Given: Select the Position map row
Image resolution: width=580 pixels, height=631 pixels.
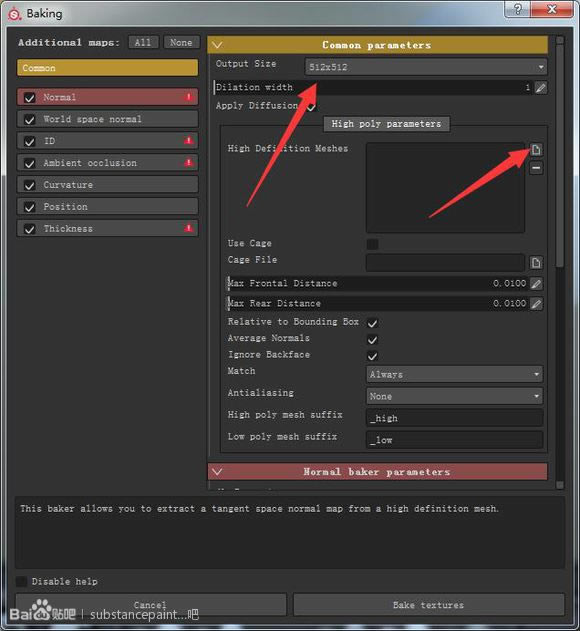Looking at the screenshot, I should pos(107,206).
